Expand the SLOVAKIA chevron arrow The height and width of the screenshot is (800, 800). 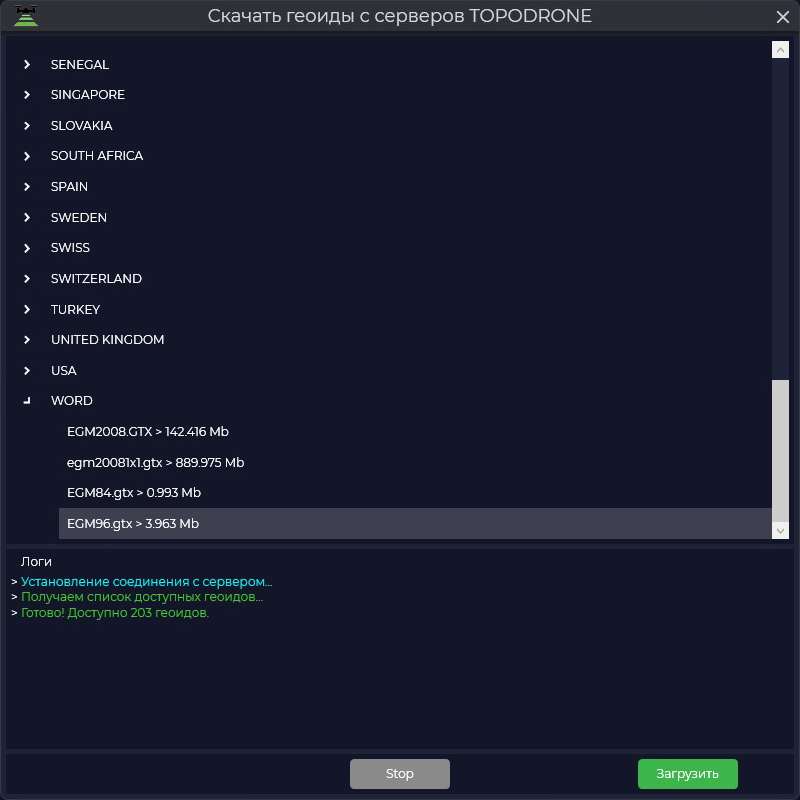tap(27, 126)
